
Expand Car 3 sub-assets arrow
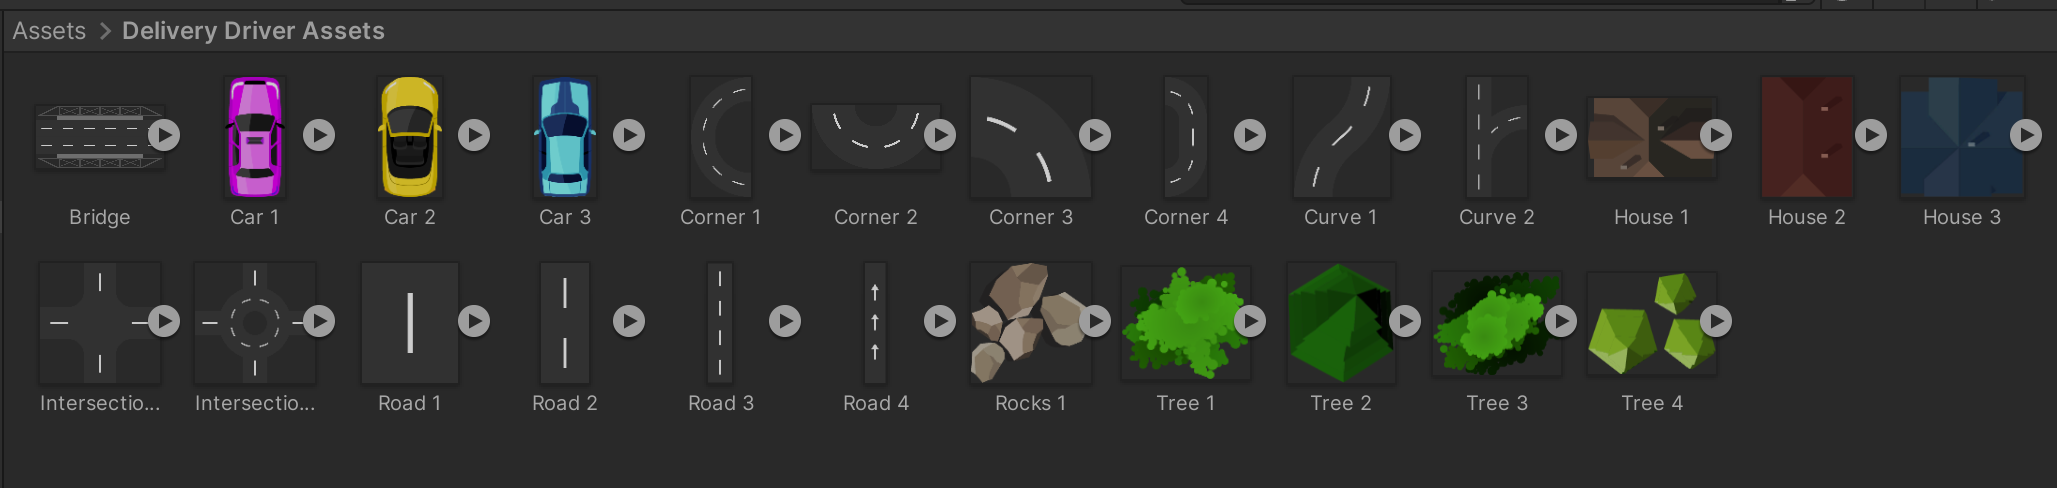629,135
